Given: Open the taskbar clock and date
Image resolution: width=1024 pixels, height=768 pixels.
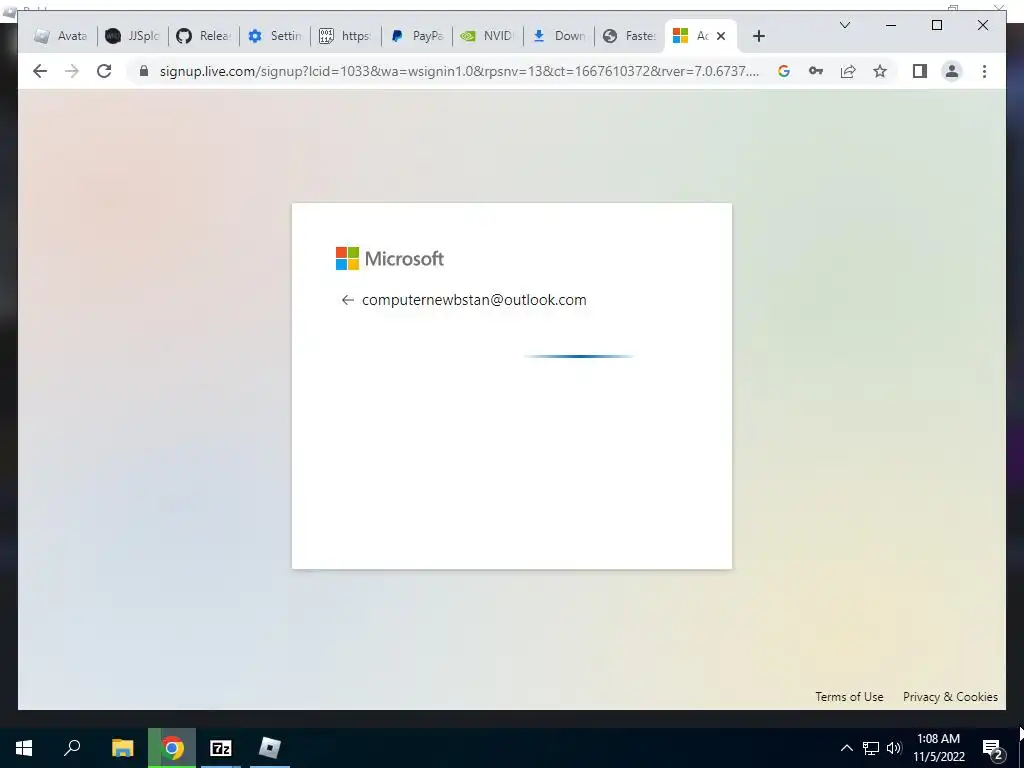Looking at the screenshot, I should (x=938, y=748).
